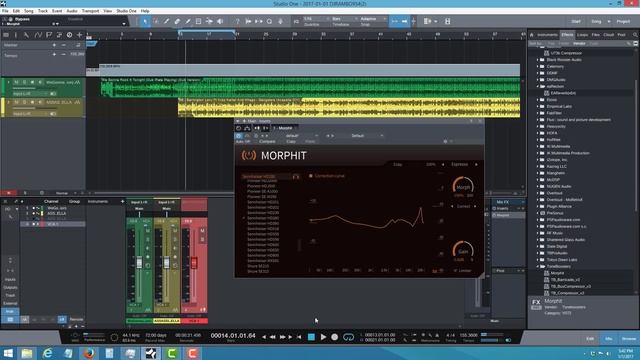Toggle the Loop button in transport

[348, 337]
